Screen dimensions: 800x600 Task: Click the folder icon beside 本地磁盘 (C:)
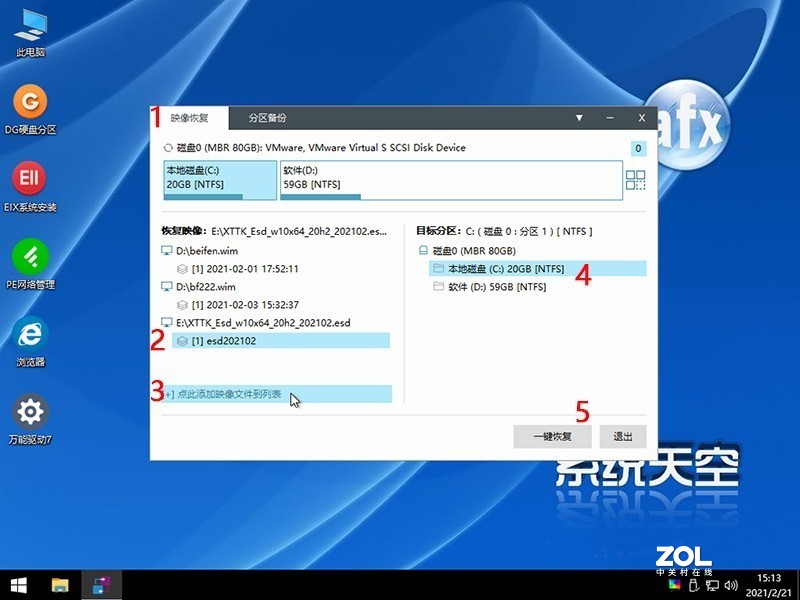438,268
